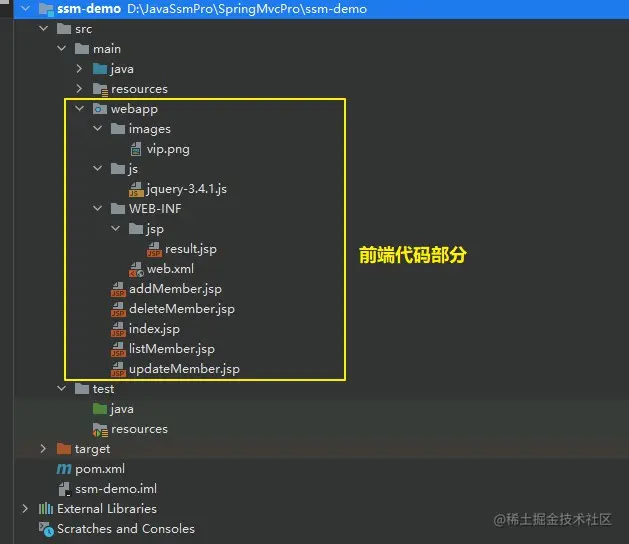The image size is (629, 544).
Task: Click the Maven pom.xml icon
Action: point(64,469)
